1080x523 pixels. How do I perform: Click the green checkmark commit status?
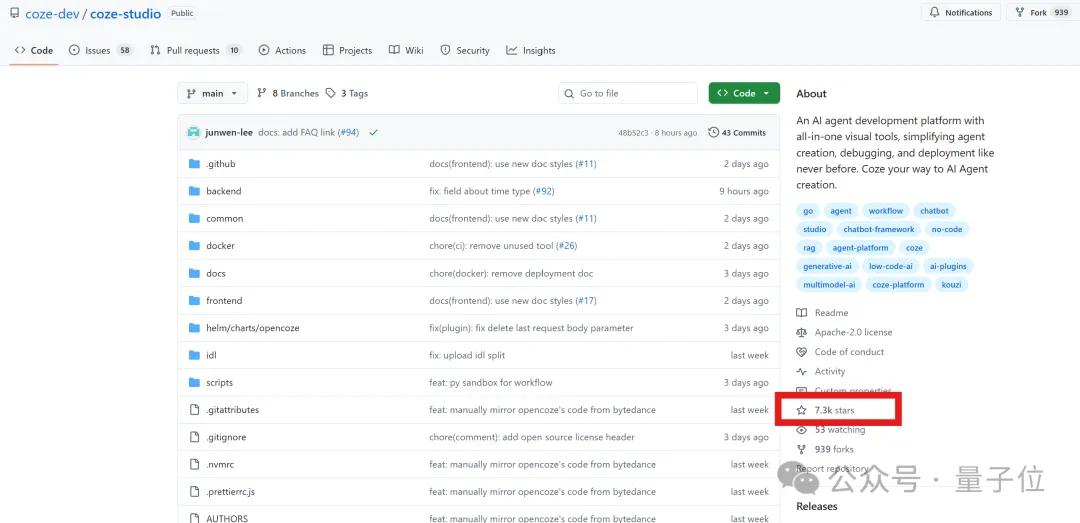coord(373,132)
